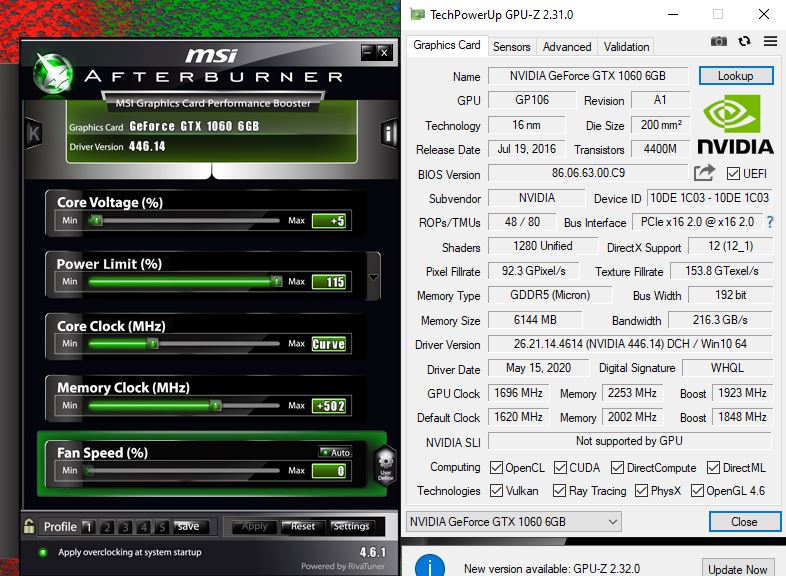
Task: Take a GPU-Z screenshot with camera icon
Action: click(718, 41)
